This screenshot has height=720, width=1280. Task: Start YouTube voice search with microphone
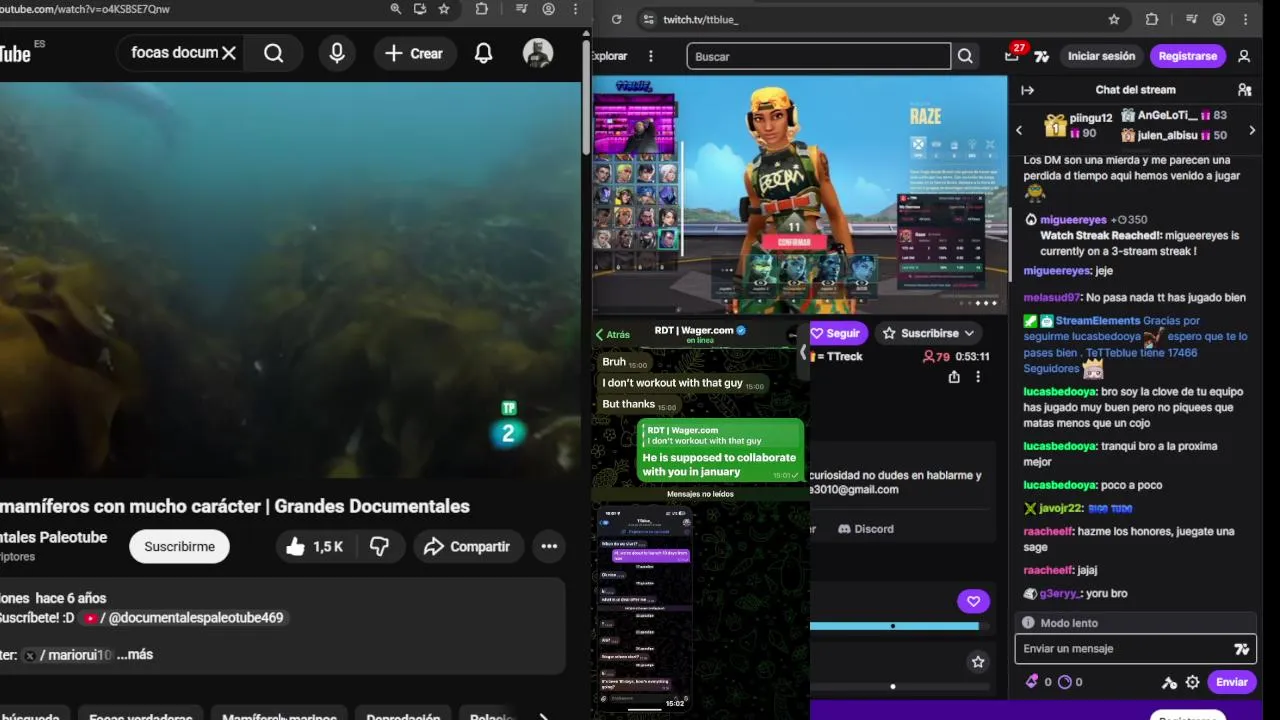tap(337, 53)
